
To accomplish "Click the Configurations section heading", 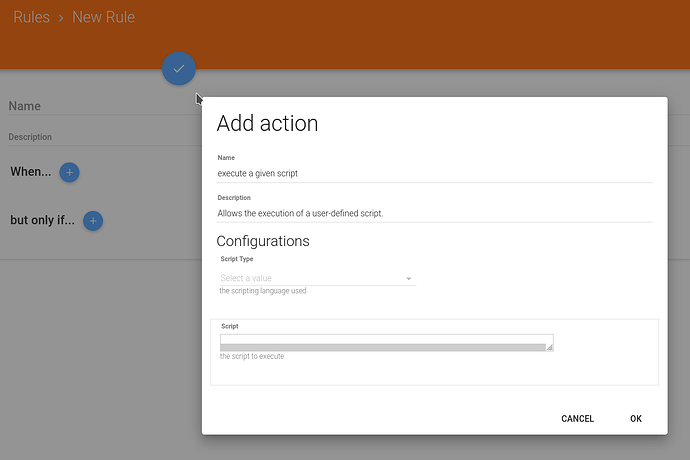I will click(263, 241).
